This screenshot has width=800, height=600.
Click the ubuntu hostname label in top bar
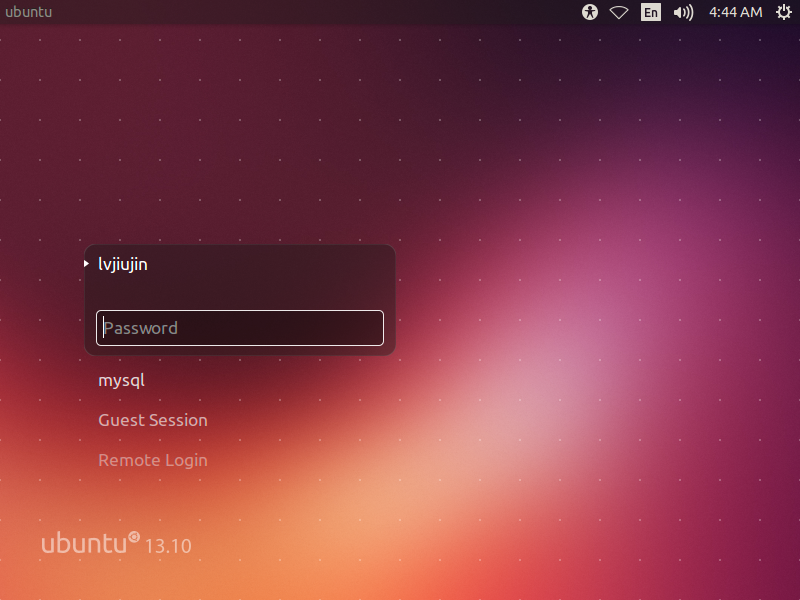(x=29, y=12)
